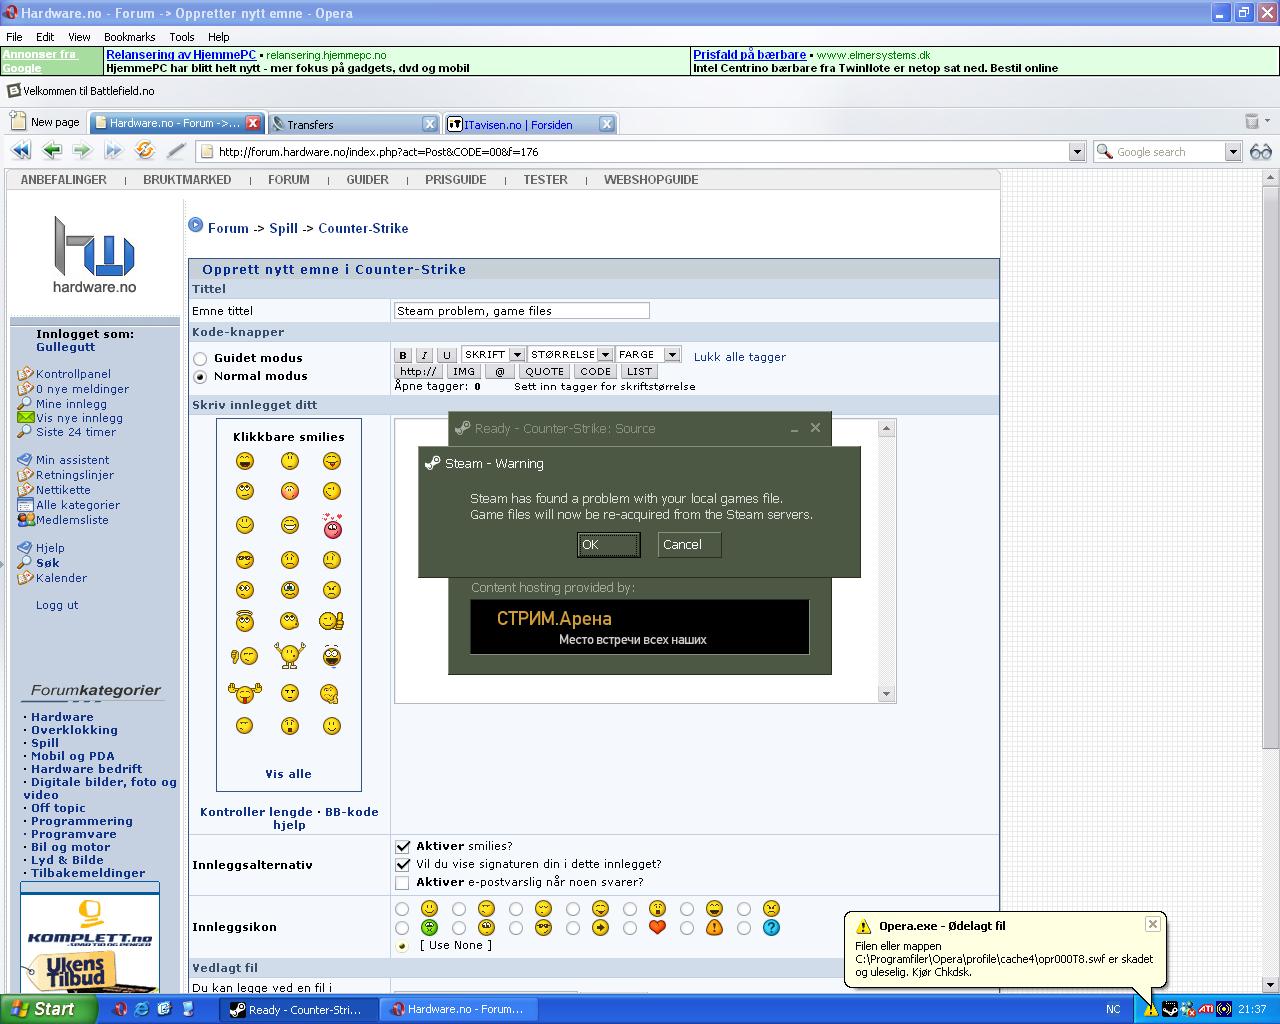Open the Bookmarks menu
This screenshot has width=1280, height=1024.
(130, 37)
